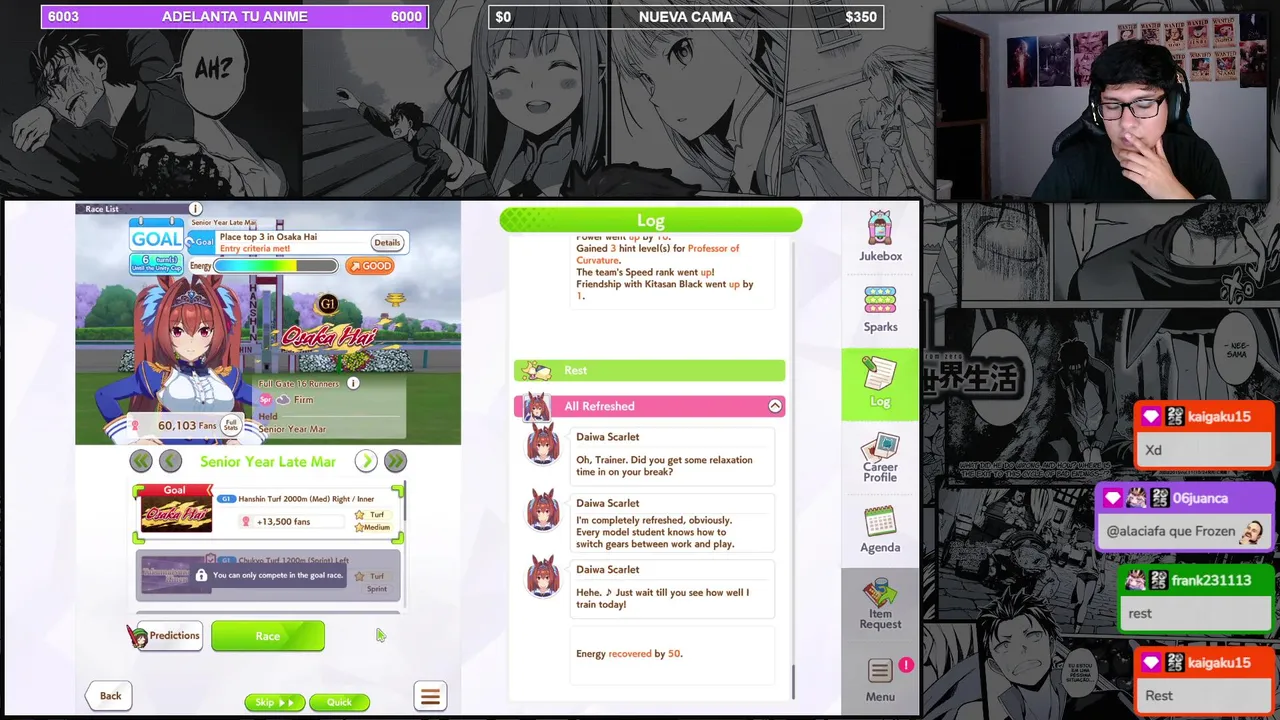Image resolution: width=1280 pixels, height=720 pixels.
Task: Click the Medium distance tag on Osaka Hai
Action: point(372,528)
